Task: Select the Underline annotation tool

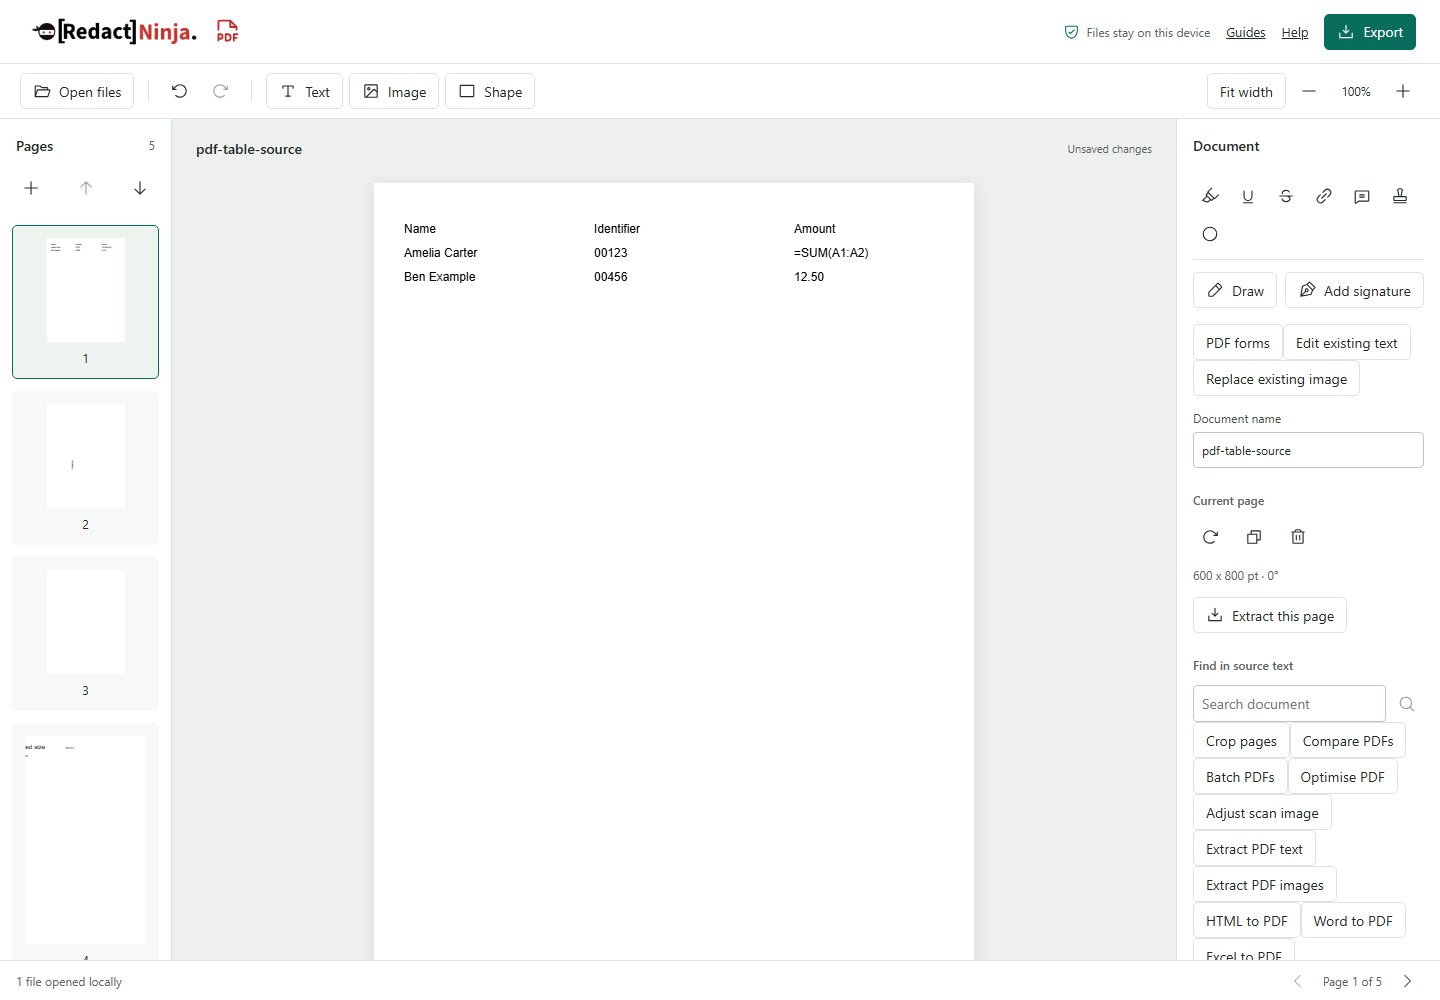Action: (x=1248, y=196)
